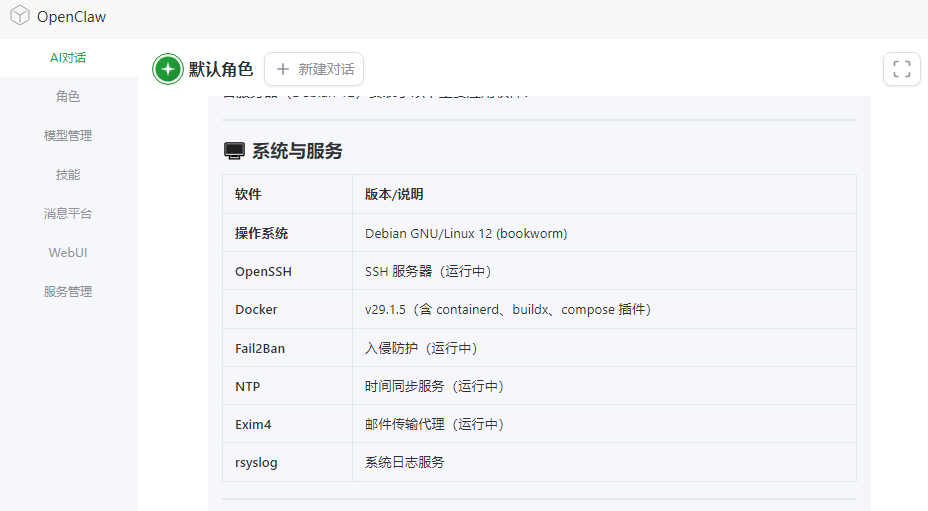Select the Debian GNU/Linux 12 (bookworm) cell
The width and height of the screenshot is (928, 511).
click(x=604, y=233)
